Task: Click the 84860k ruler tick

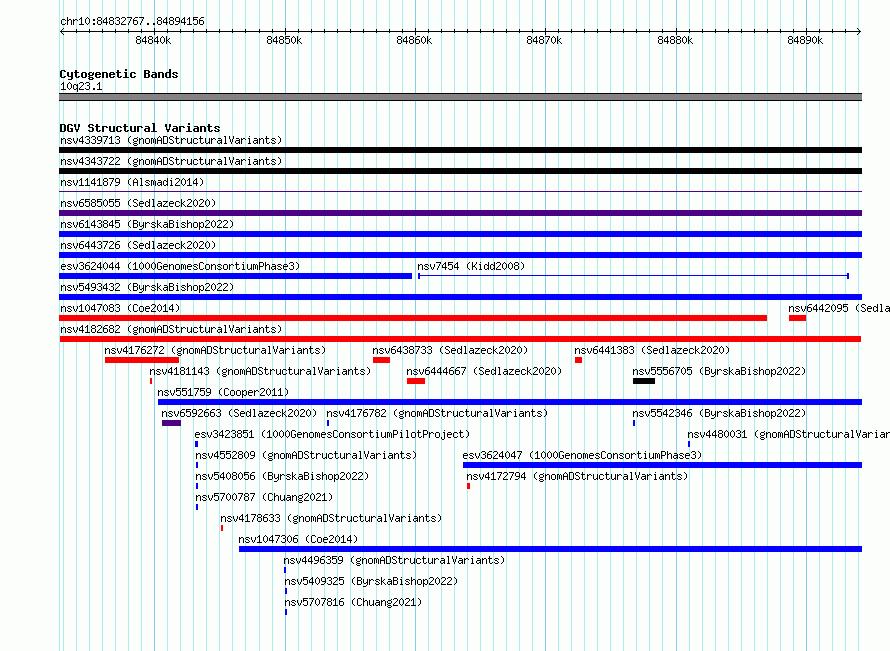Action: [x=414, y=40]
